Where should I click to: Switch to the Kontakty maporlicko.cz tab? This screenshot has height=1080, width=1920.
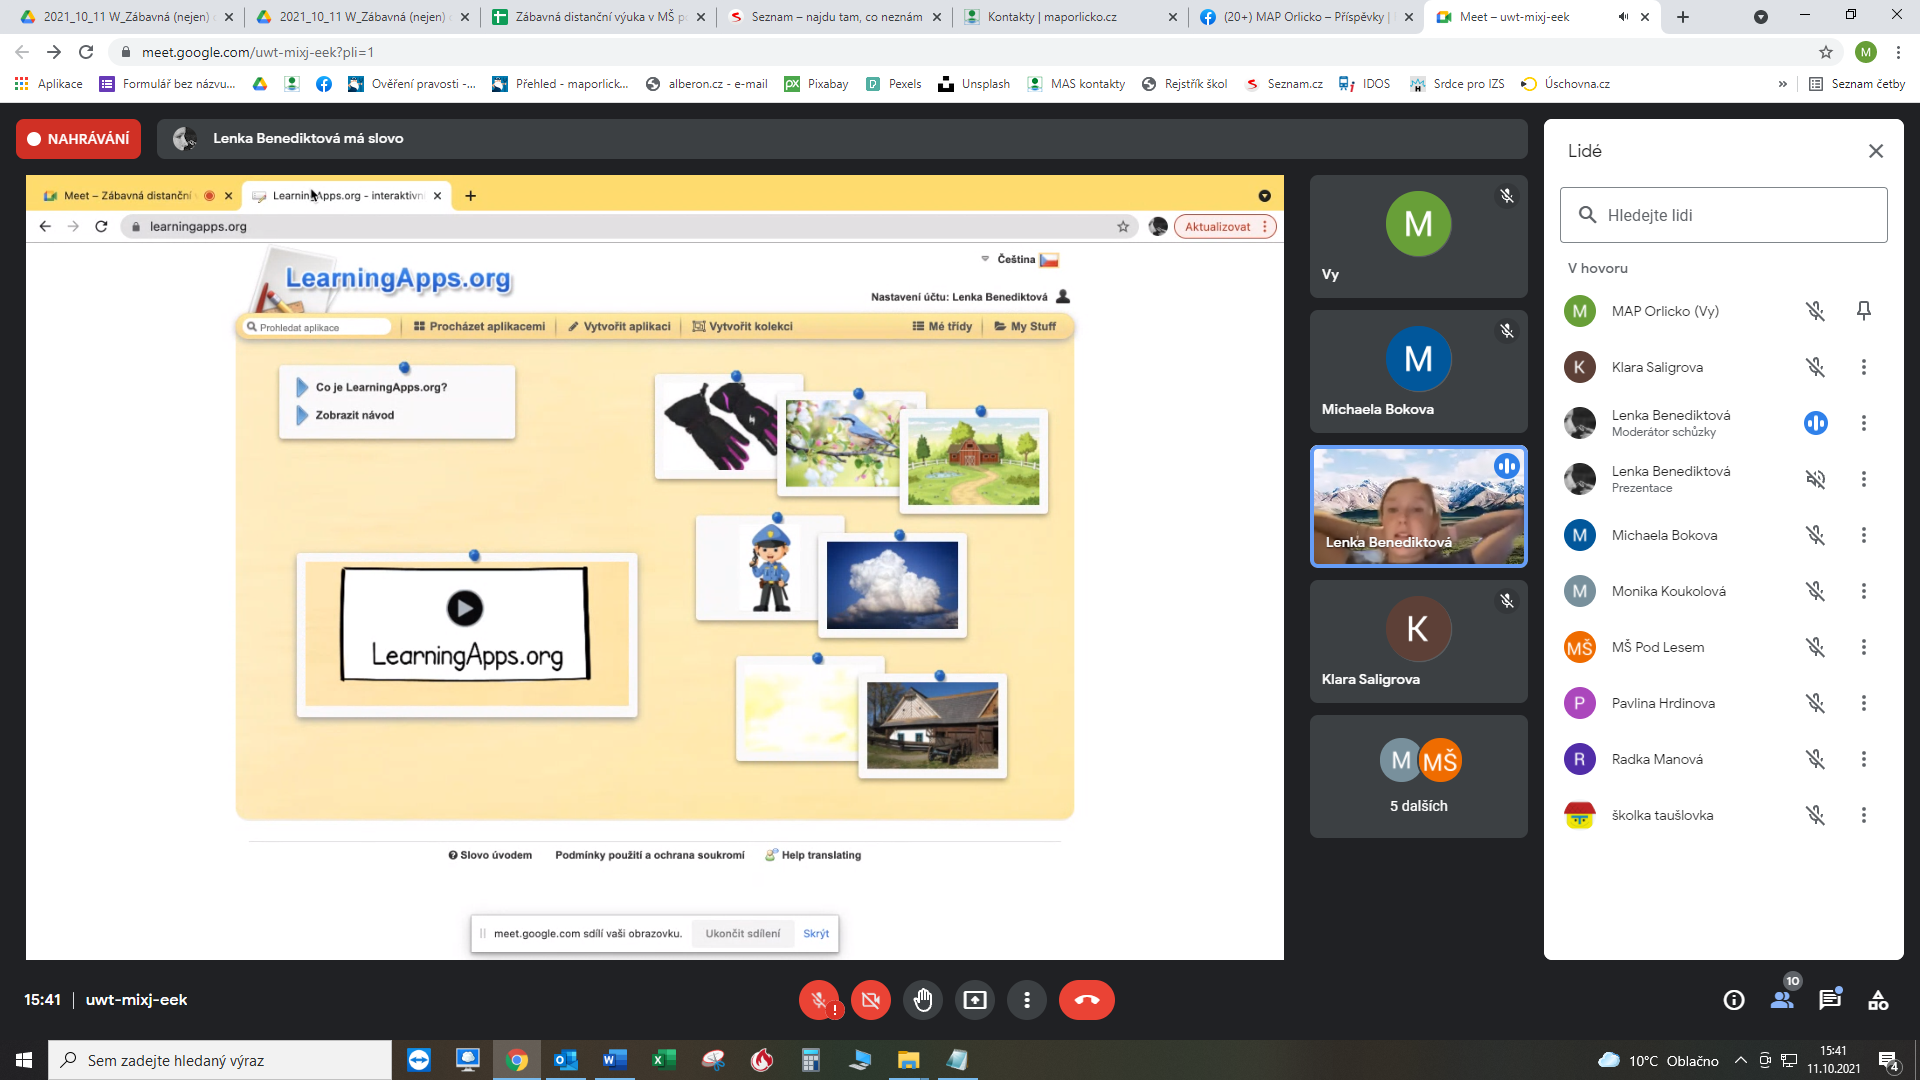tap(1051, 17)
